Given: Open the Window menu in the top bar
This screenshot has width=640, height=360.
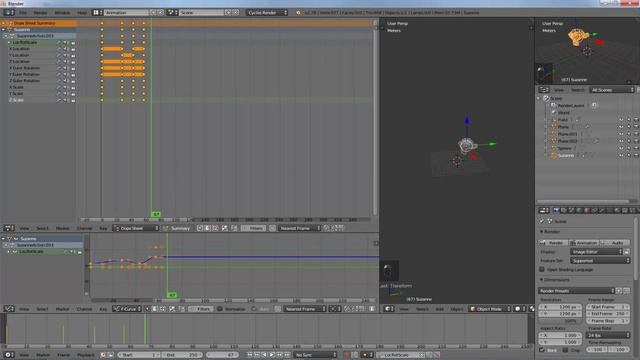Looking at the screenshot, I should click(62, 13).
